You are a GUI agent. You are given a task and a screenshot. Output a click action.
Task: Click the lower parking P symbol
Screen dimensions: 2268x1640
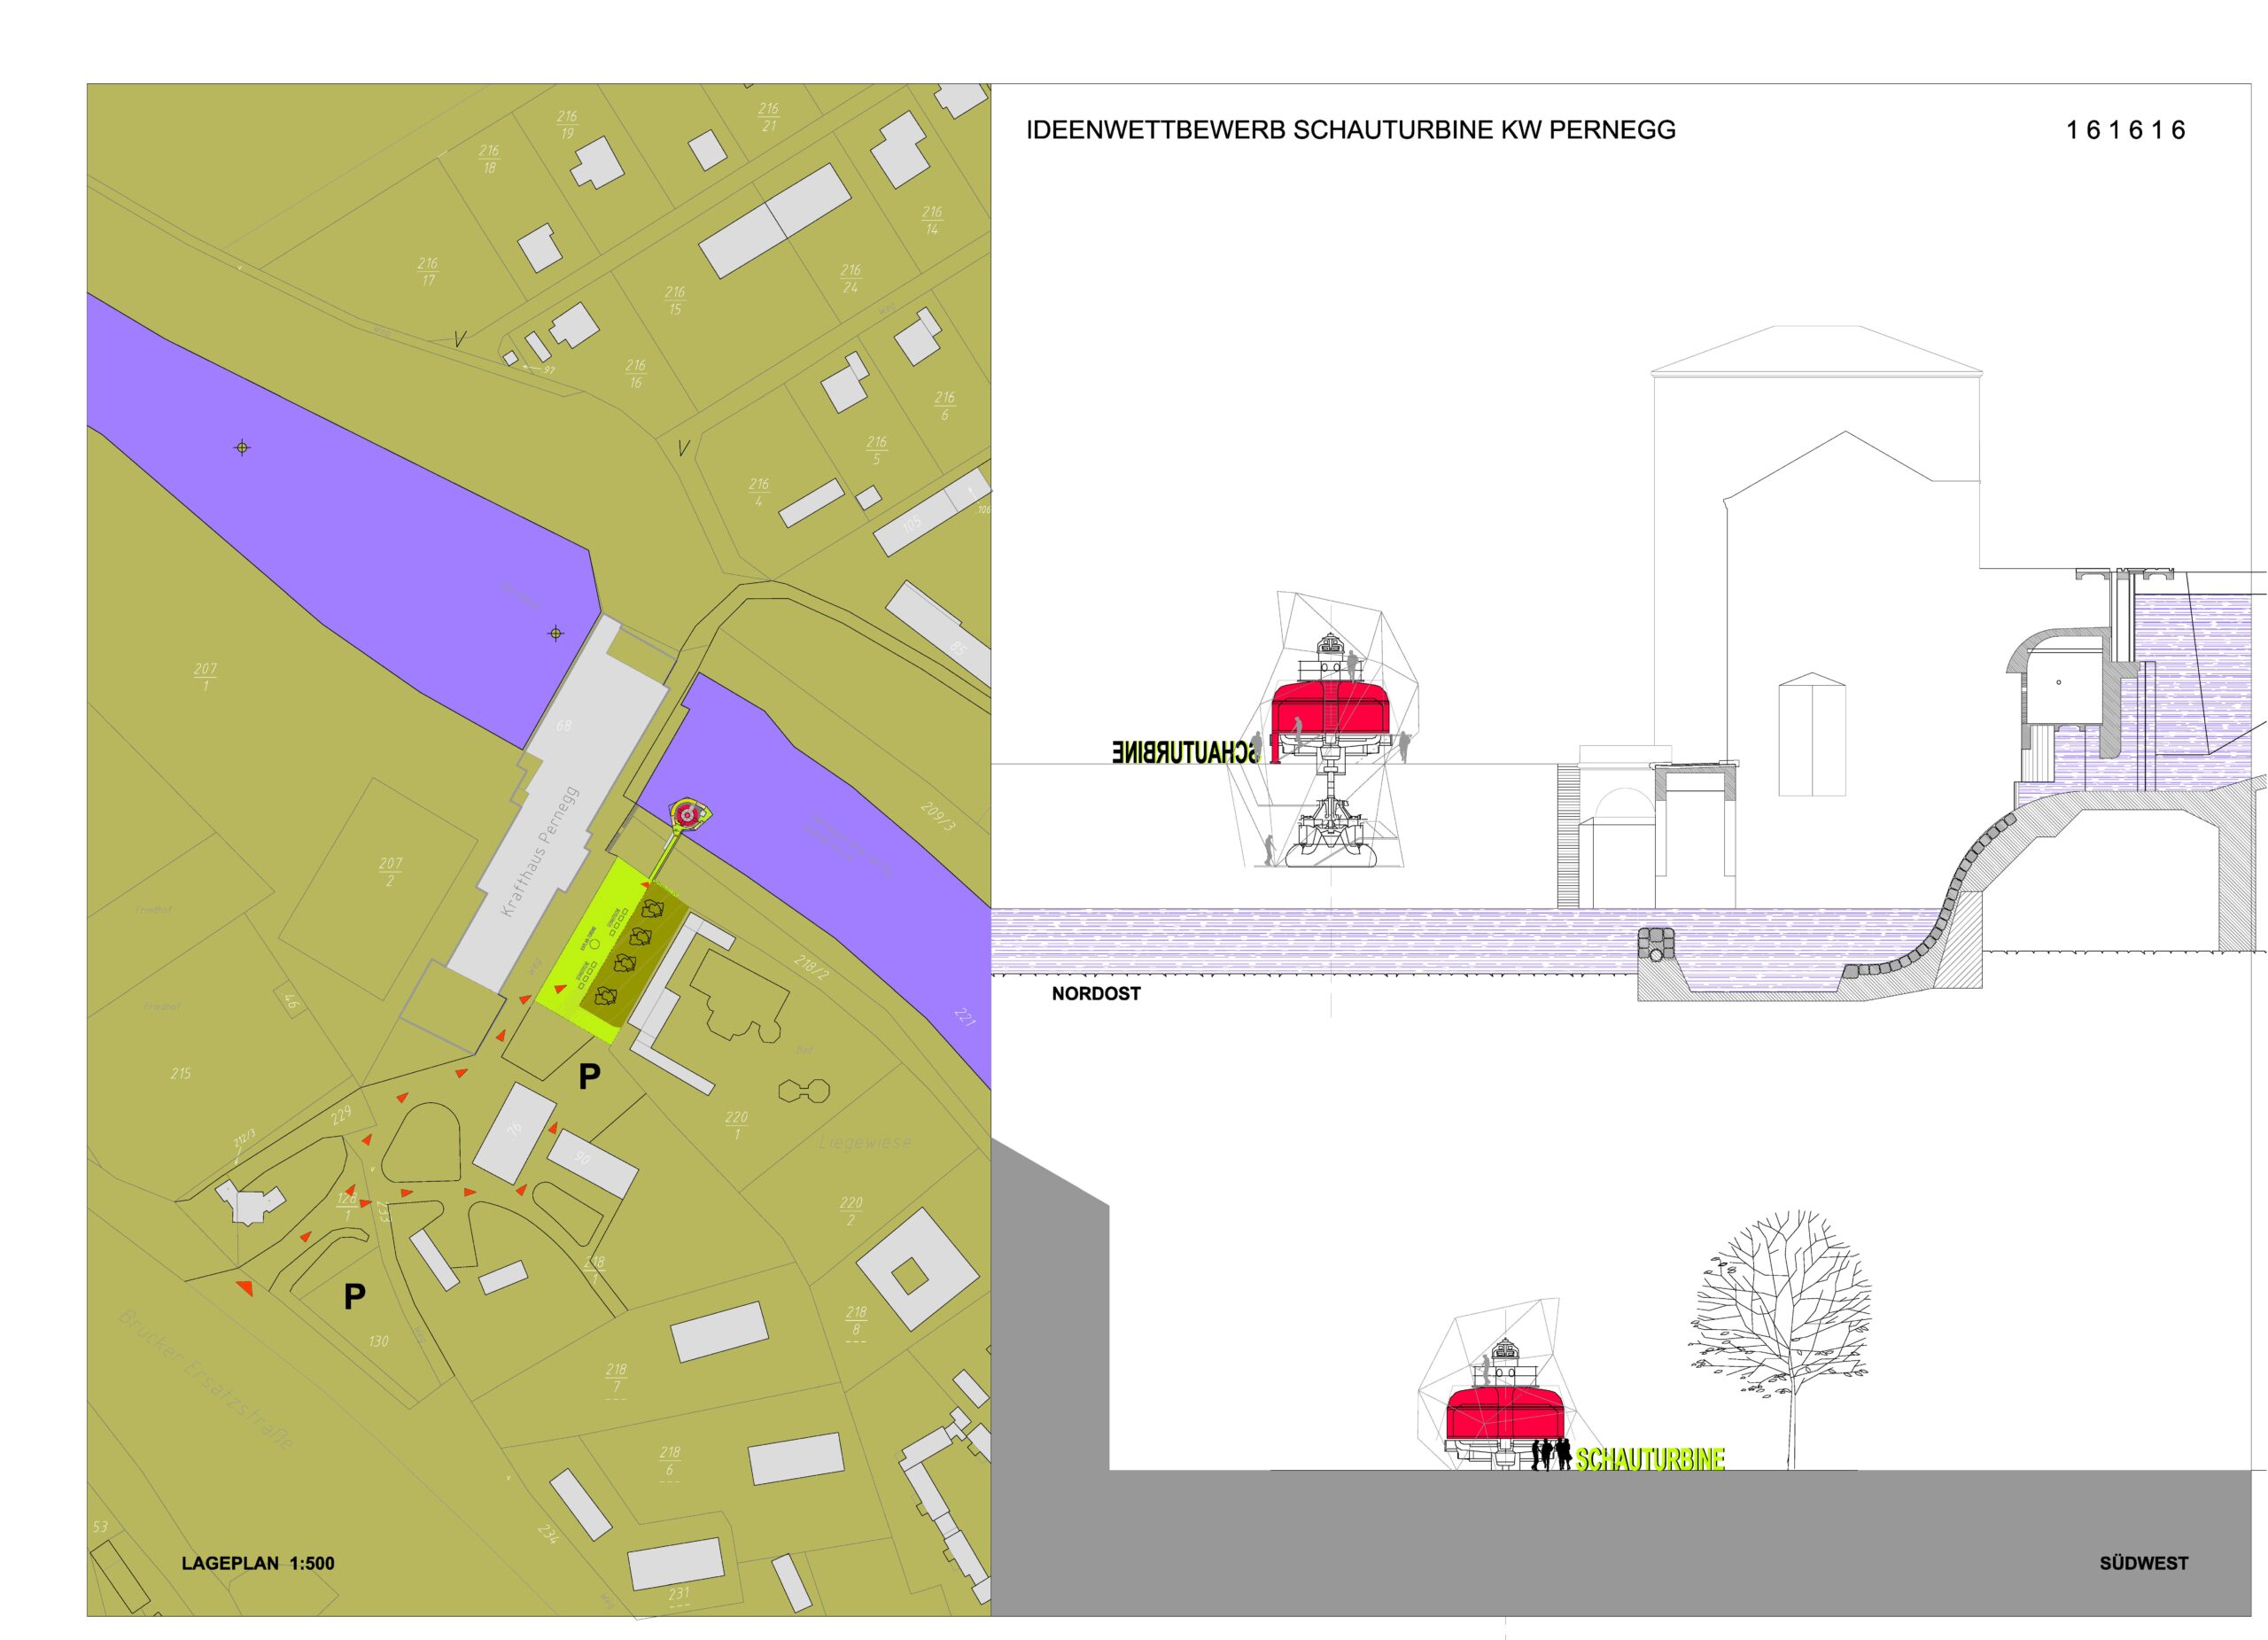coord(354,1298)
